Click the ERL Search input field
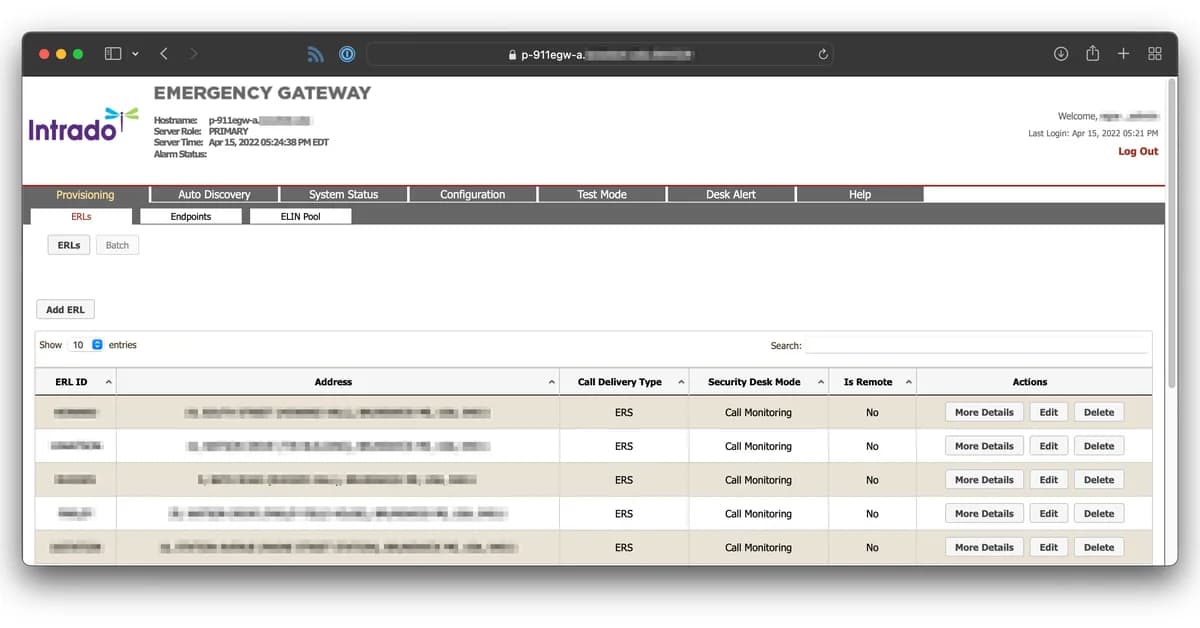 tap(976, 345)
